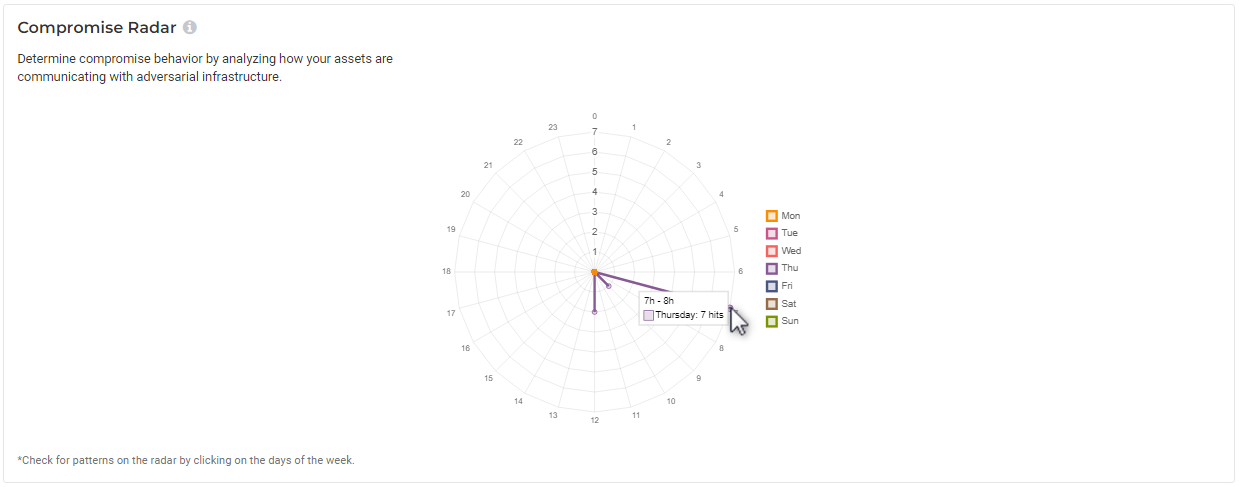This screenshot has width=1241, height=487.
Task: Toggle the Mon orange legend box
Action: 772,216
